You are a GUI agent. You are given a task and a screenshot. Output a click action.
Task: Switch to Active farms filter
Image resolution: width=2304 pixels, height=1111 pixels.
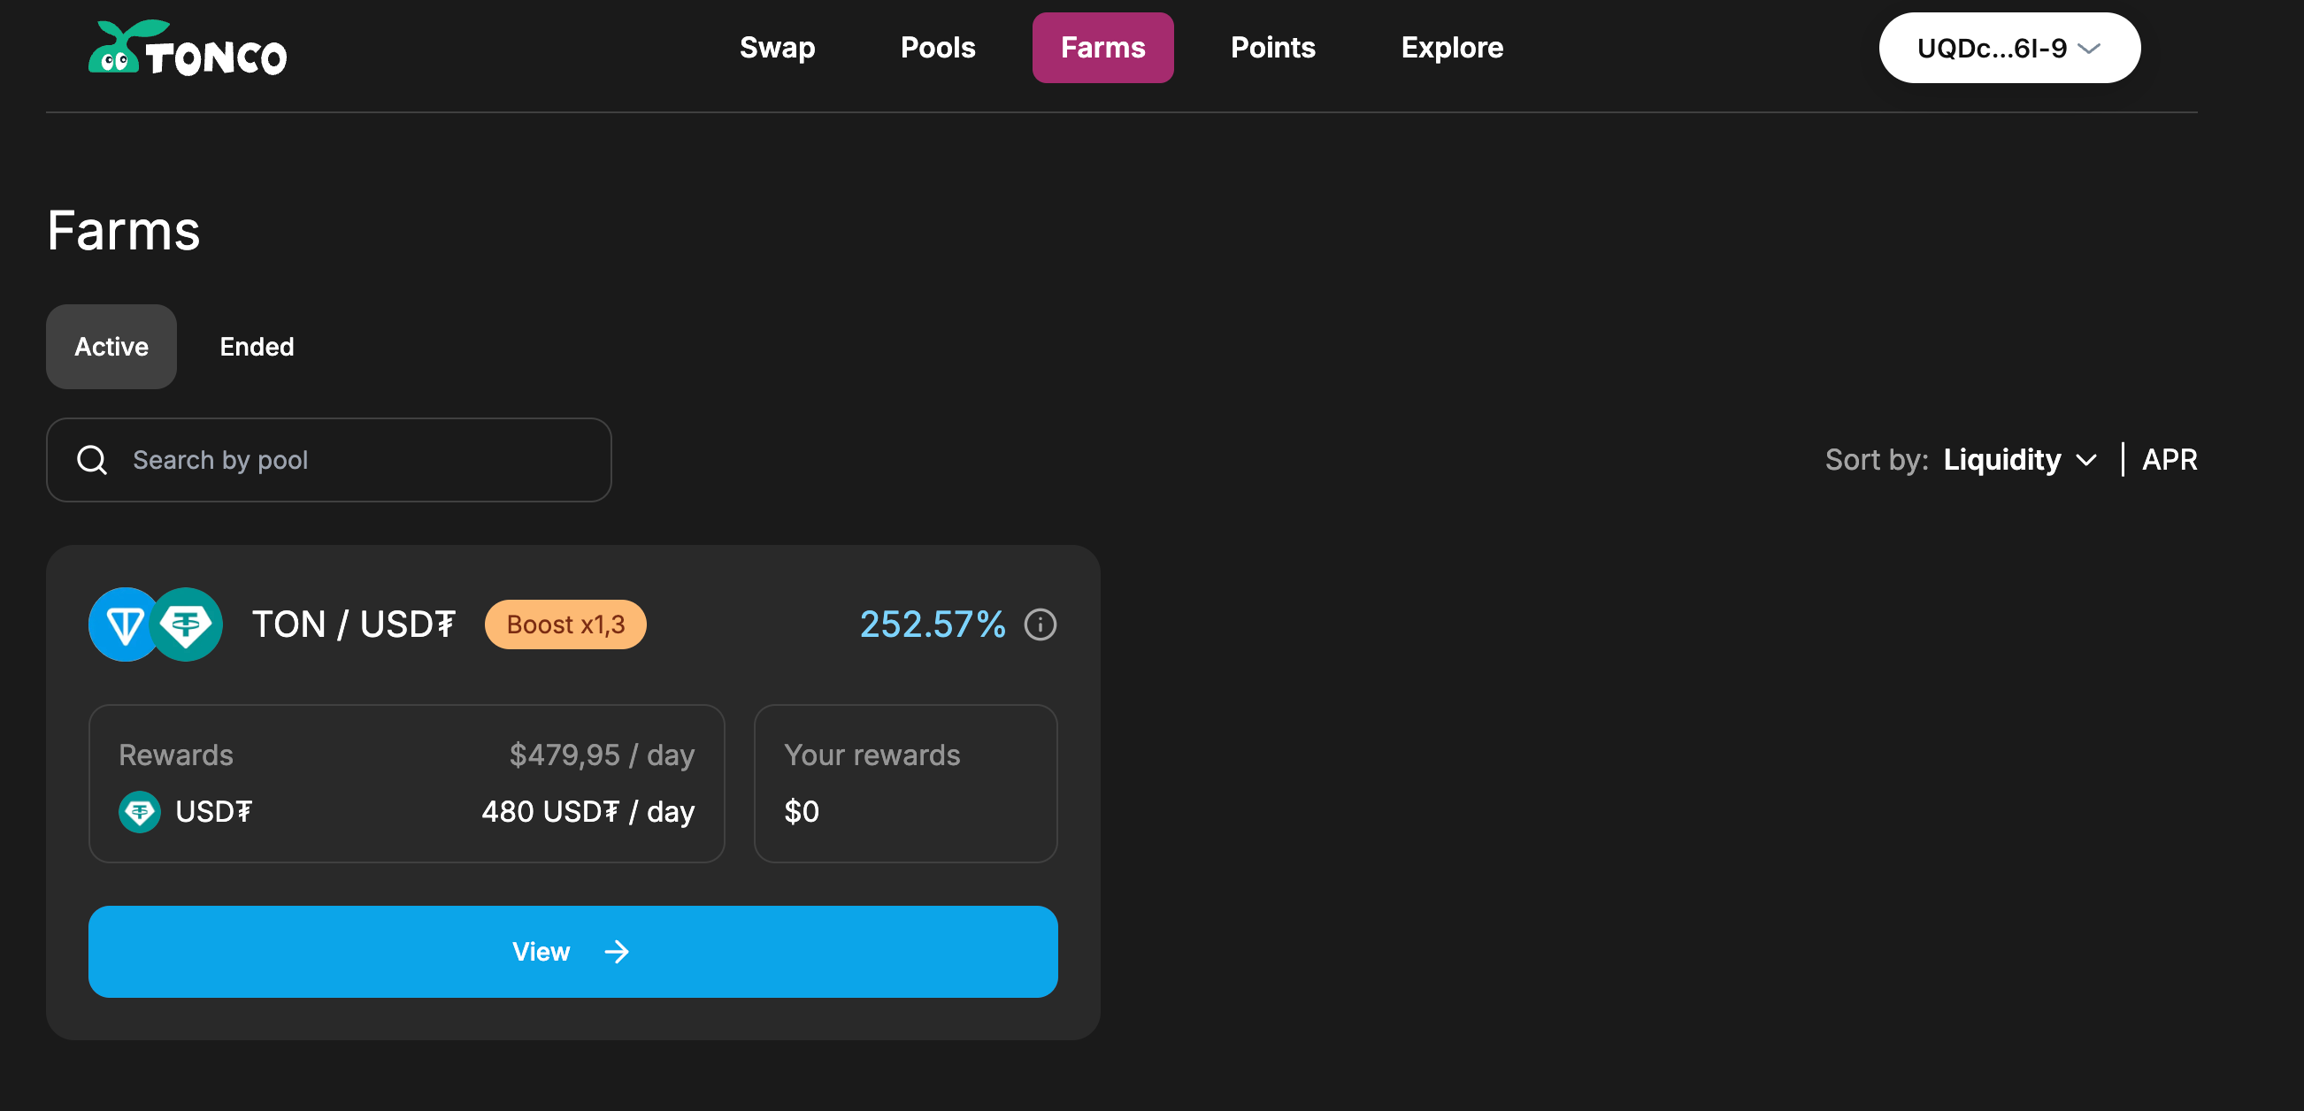[111, 347]
